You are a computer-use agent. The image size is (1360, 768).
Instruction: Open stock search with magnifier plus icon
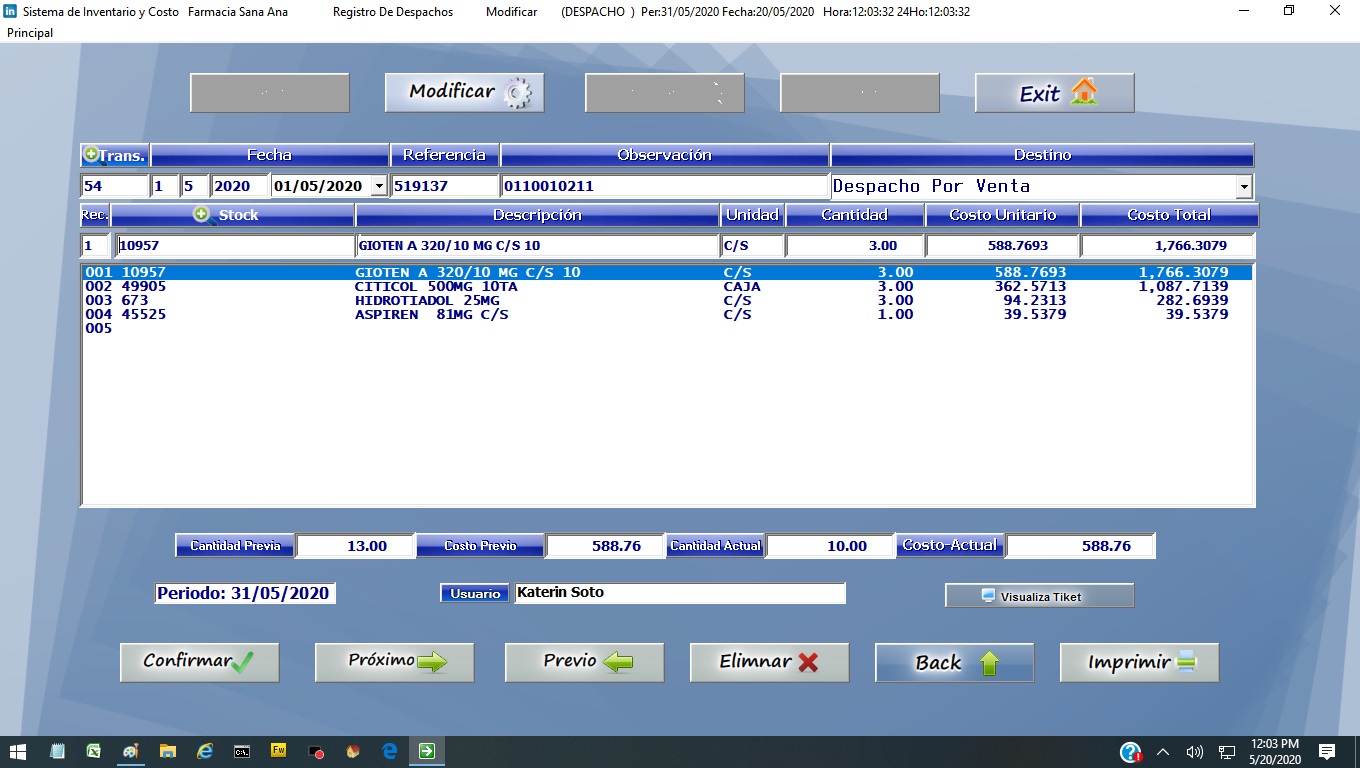[x=202, y=215]
